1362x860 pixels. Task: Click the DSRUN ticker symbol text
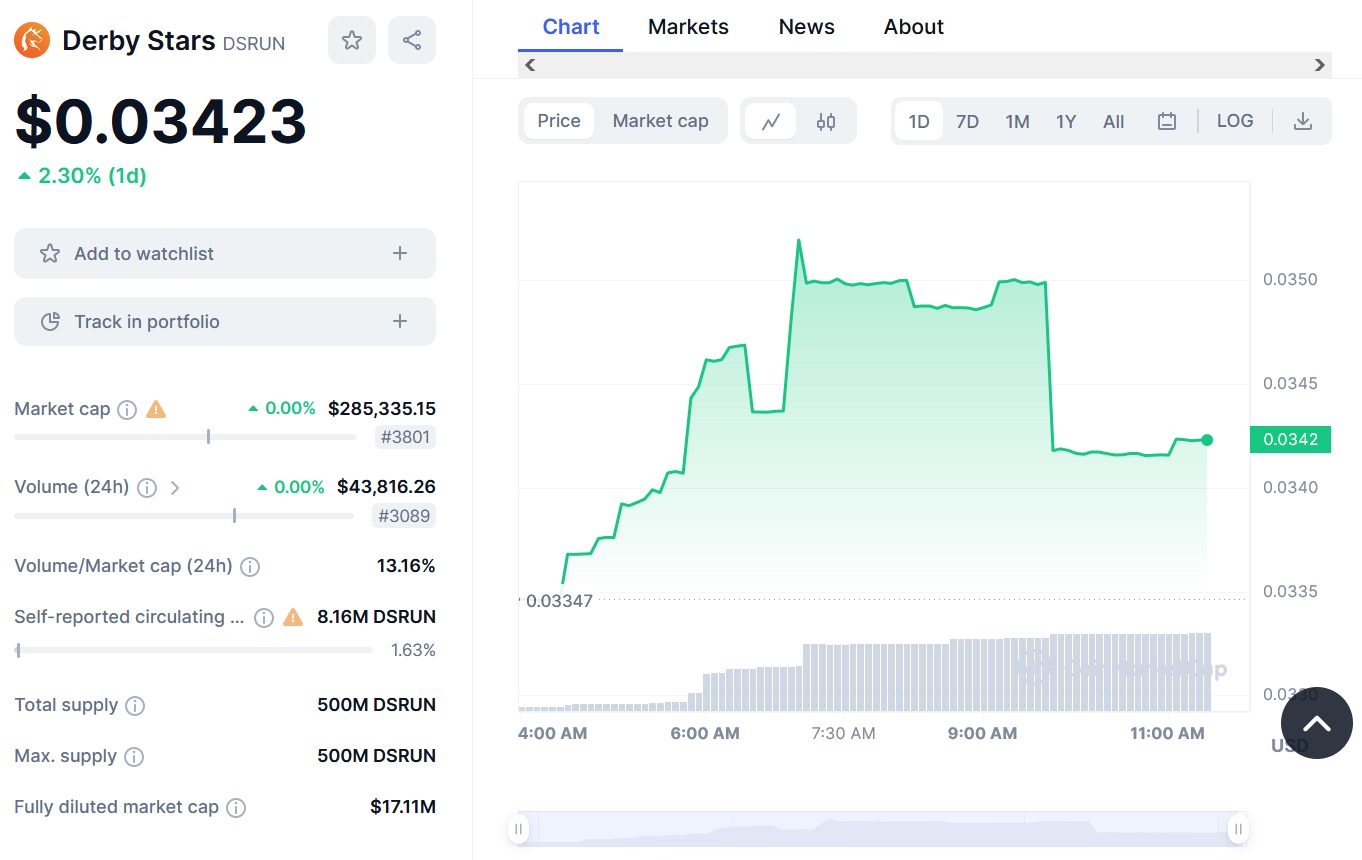pyautogui.click(x=254, y=43)
